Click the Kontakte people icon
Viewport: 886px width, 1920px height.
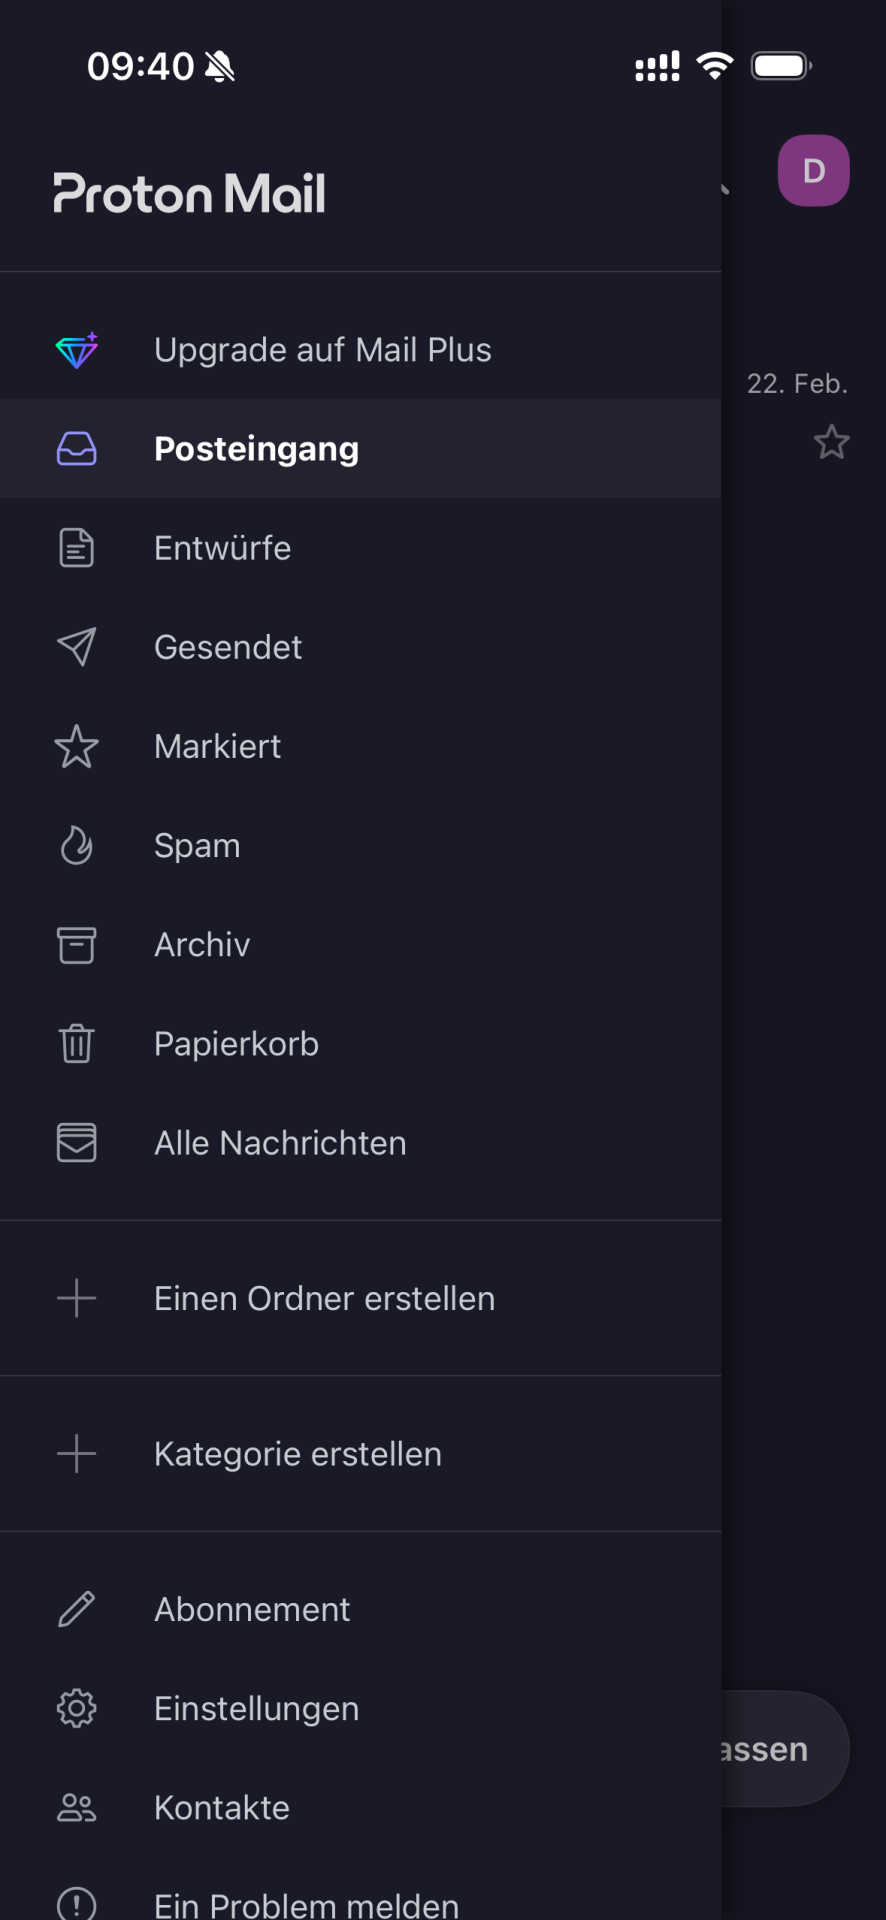77,1808
